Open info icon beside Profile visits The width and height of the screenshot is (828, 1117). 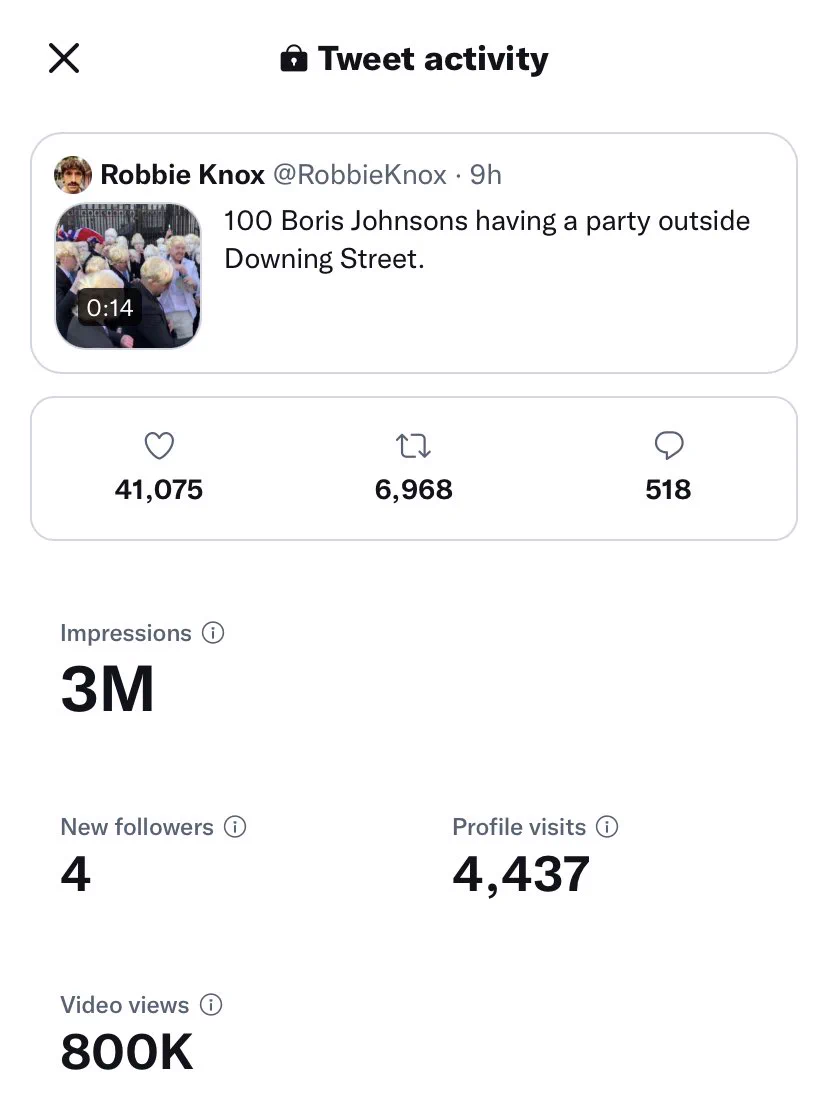607,826
